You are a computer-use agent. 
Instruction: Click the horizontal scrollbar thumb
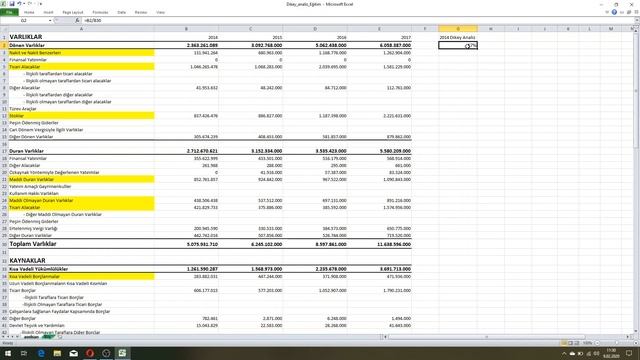point(486,337)
